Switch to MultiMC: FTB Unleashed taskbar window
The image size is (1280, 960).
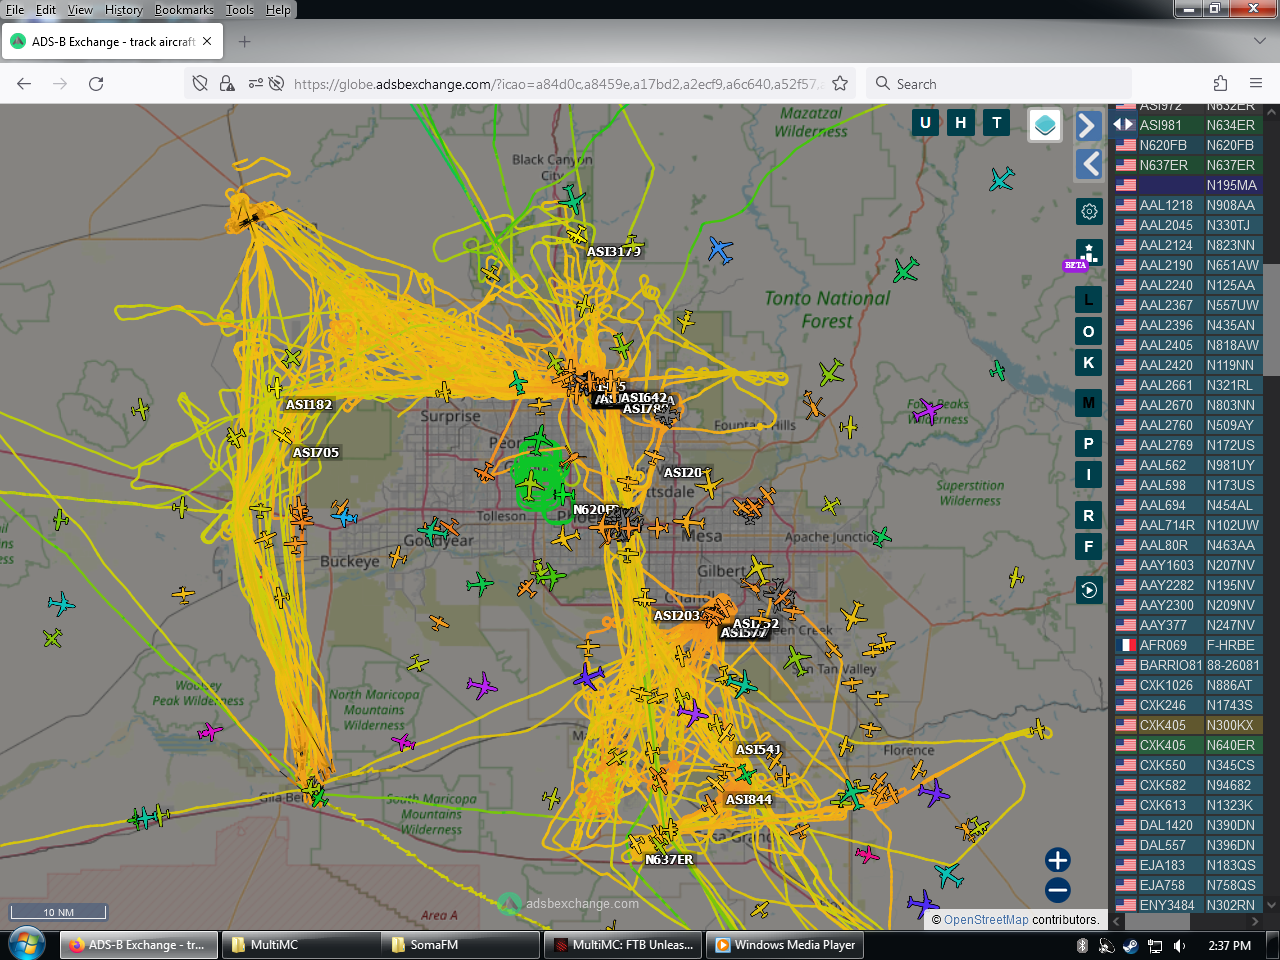622,945
